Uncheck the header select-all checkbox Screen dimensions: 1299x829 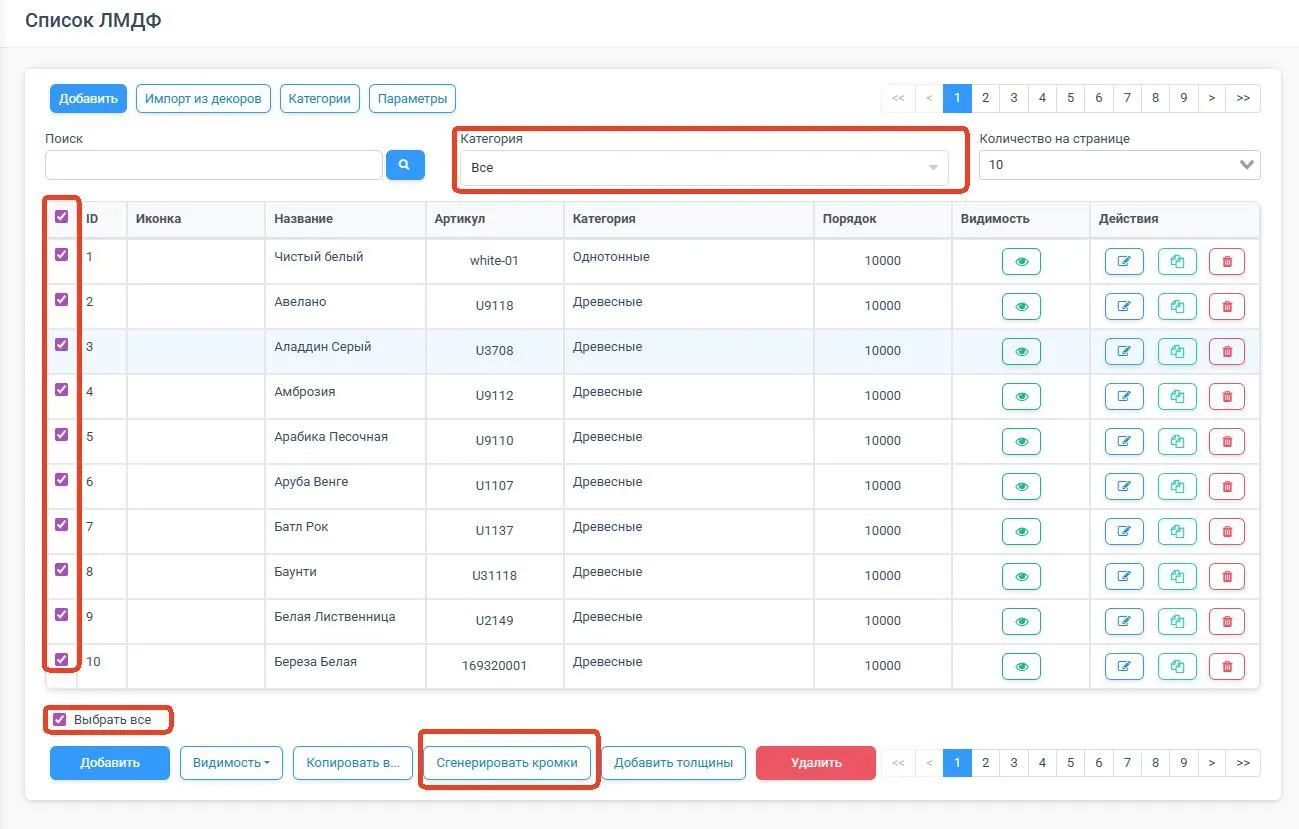tap(61, 216)
